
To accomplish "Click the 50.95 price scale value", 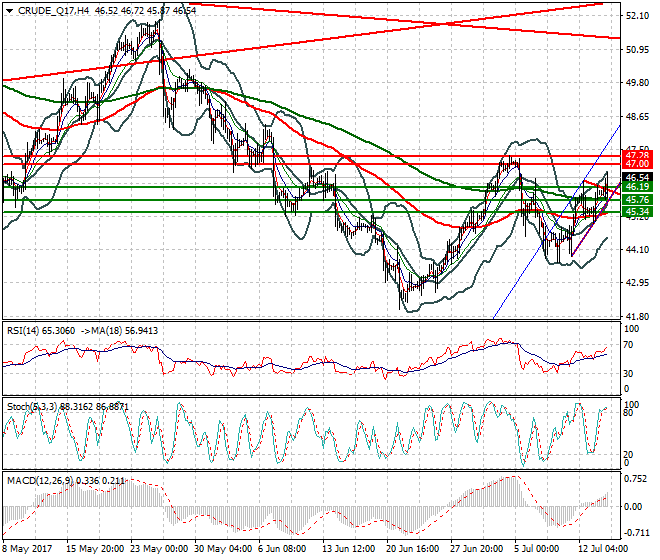I will click(637, 50).
